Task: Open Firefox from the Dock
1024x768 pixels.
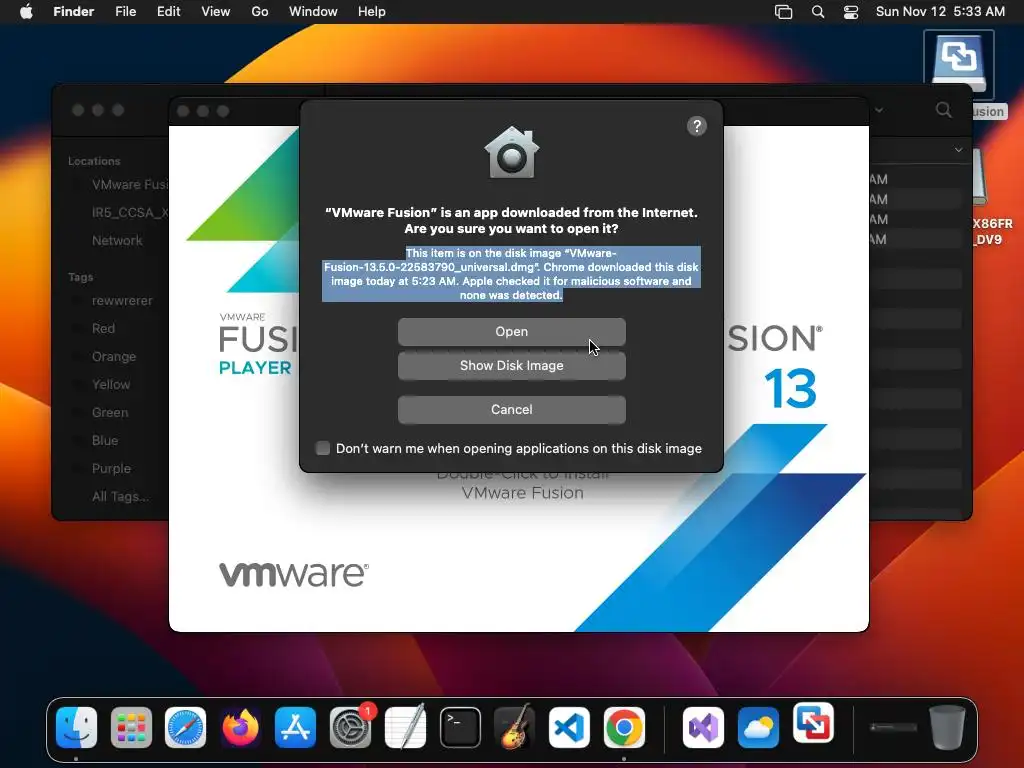Action: (240, 727)
